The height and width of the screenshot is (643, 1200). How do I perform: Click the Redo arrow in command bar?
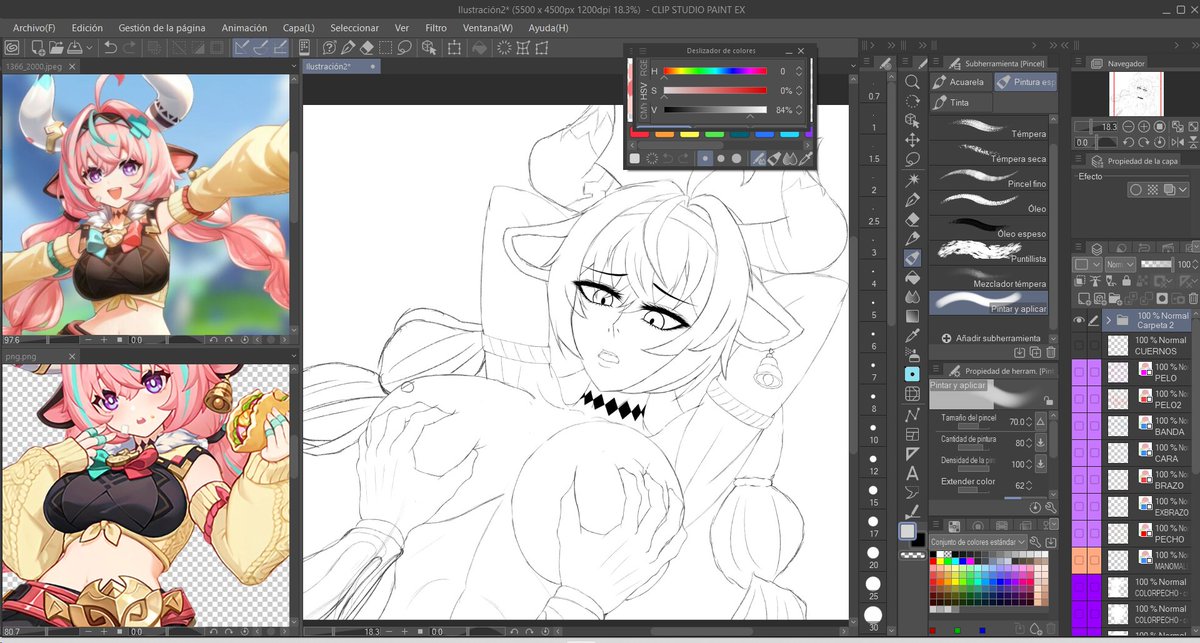[x=130, y=47]
